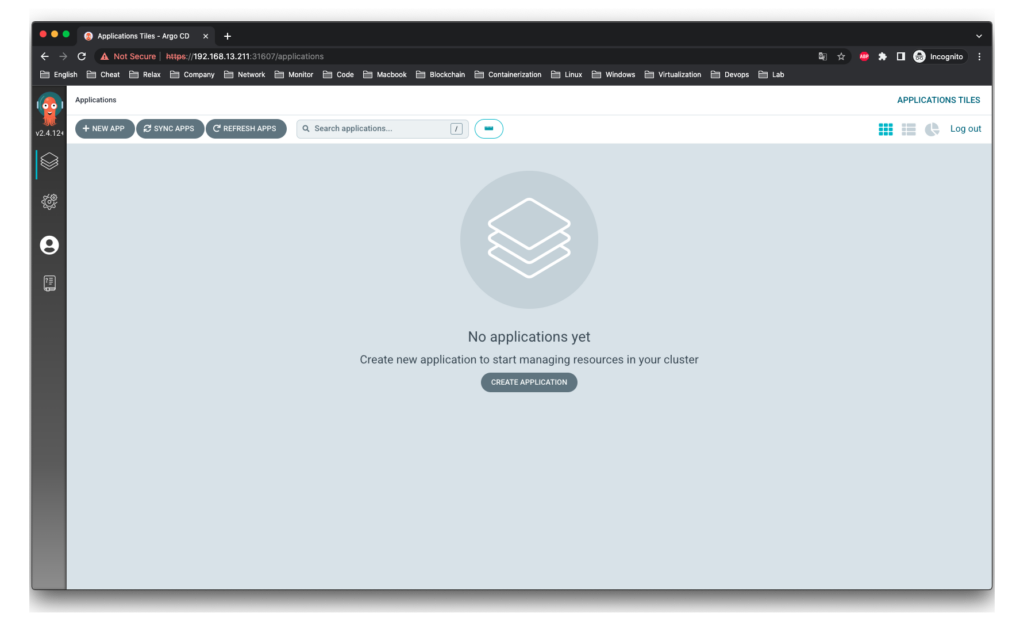Click the v2.4.12 version label

(50, 133)
